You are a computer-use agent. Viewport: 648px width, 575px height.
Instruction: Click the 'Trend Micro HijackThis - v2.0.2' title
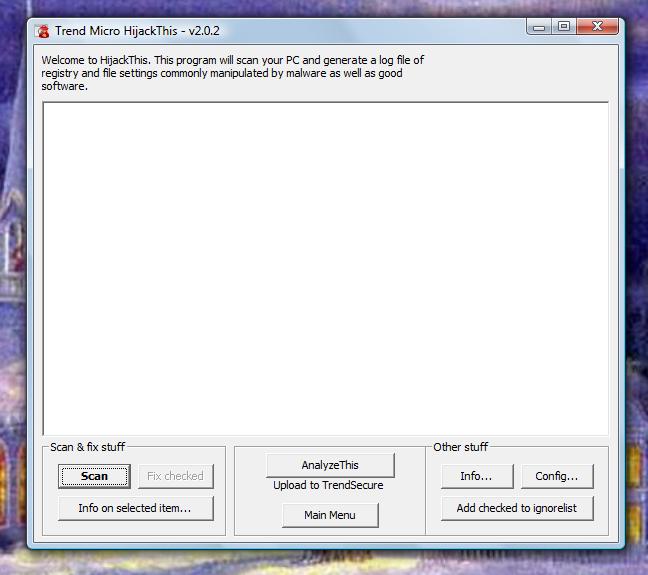click(137, 31)
